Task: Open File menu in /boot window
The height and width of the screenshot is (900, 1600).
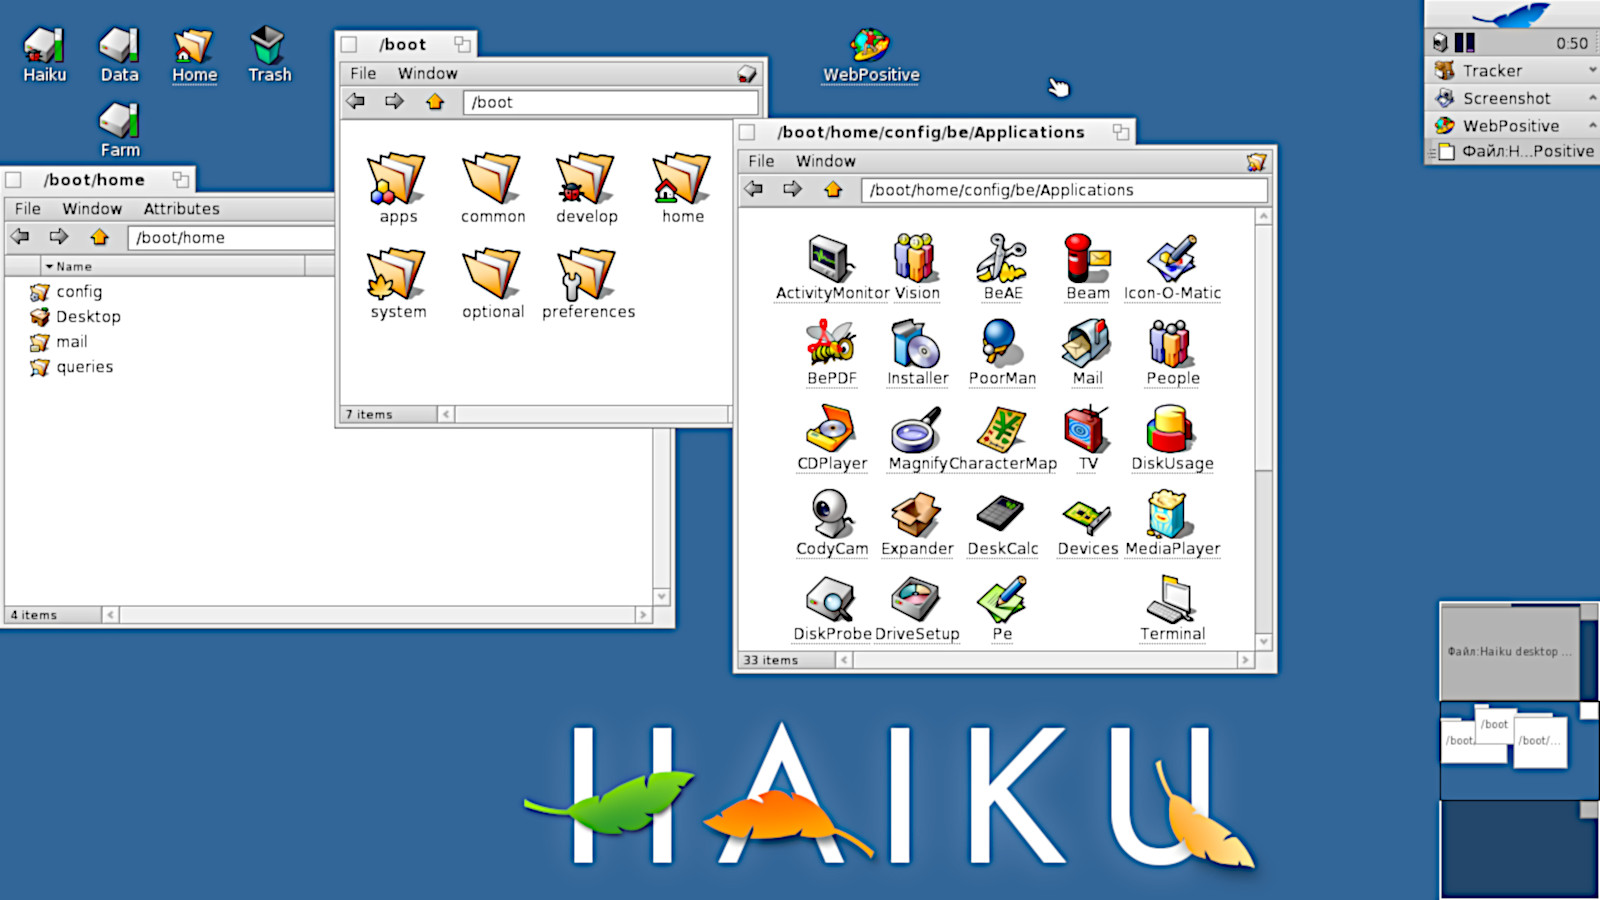Action: coord(363,73)
